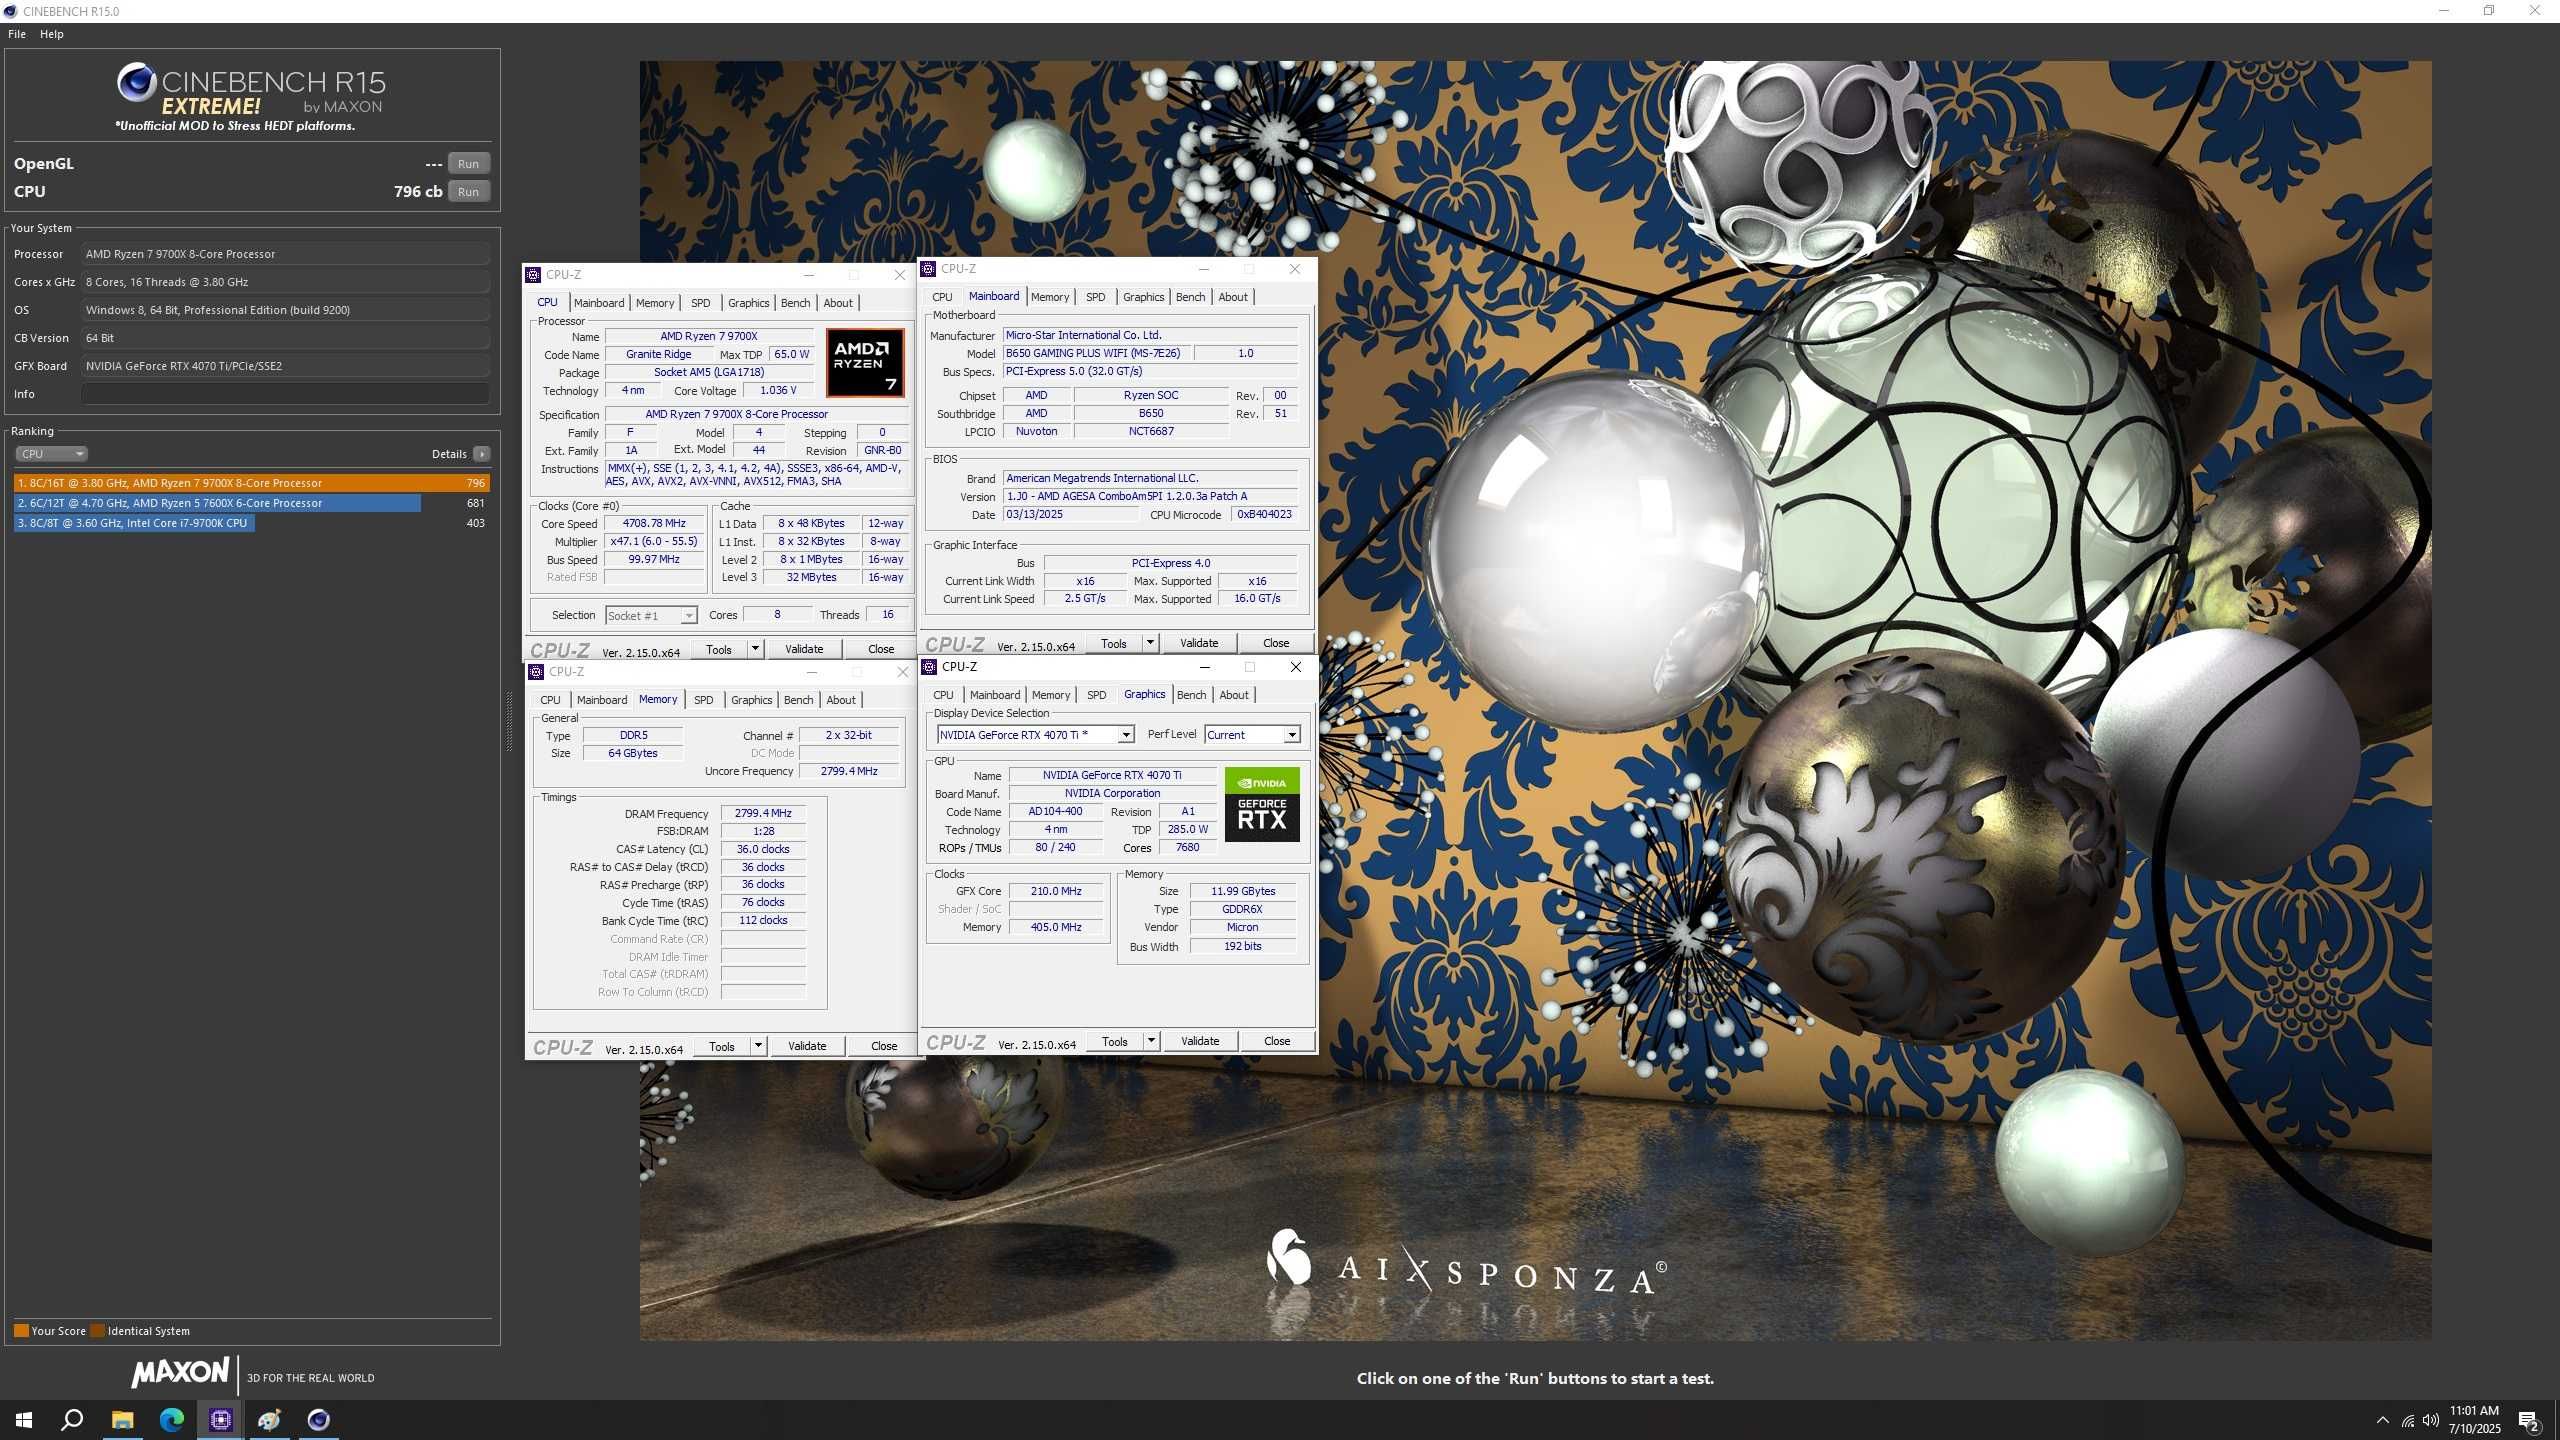Viewport: 2560px width, 1440px height.
Task: Close the CPU tab CPU-Z window
Action: tap(899, 275)
